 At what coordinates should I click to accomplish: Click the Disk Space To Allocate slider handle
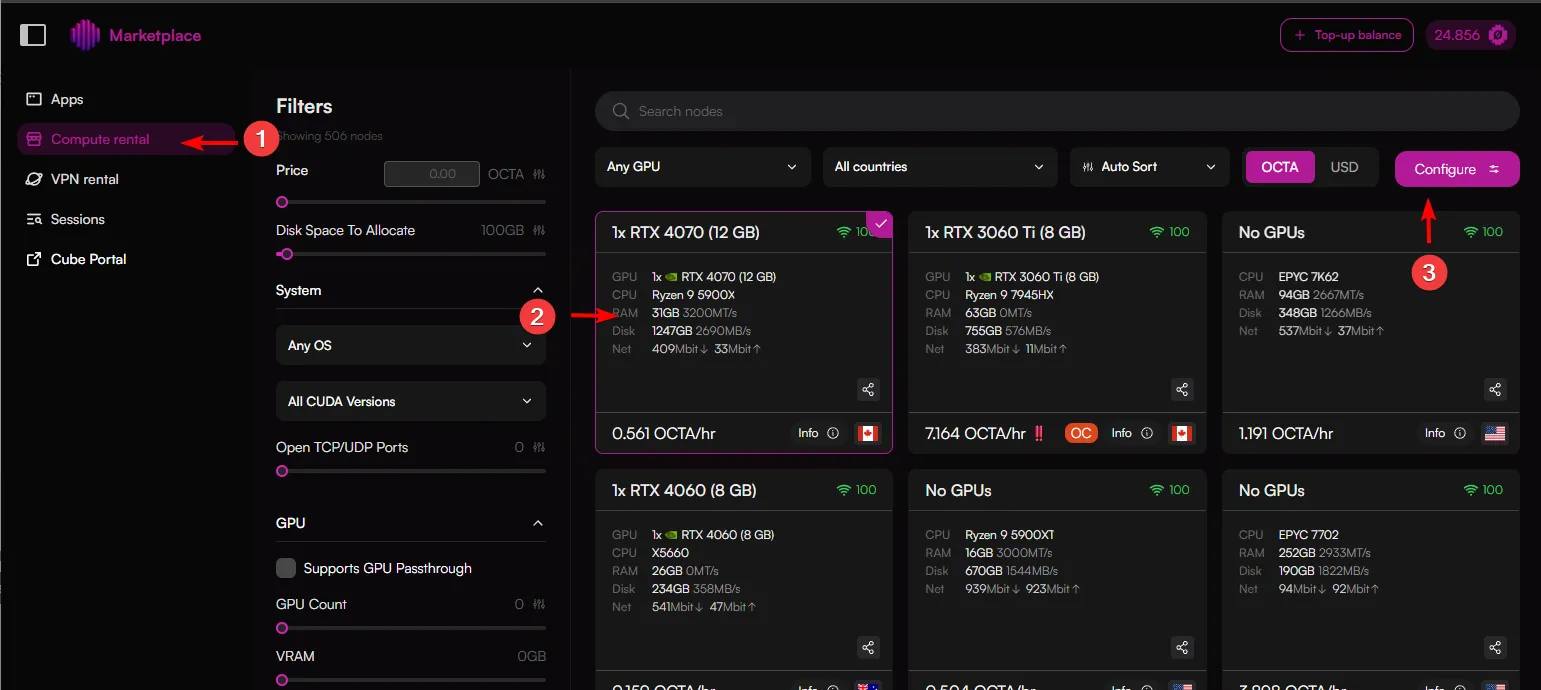pos(287,254)
